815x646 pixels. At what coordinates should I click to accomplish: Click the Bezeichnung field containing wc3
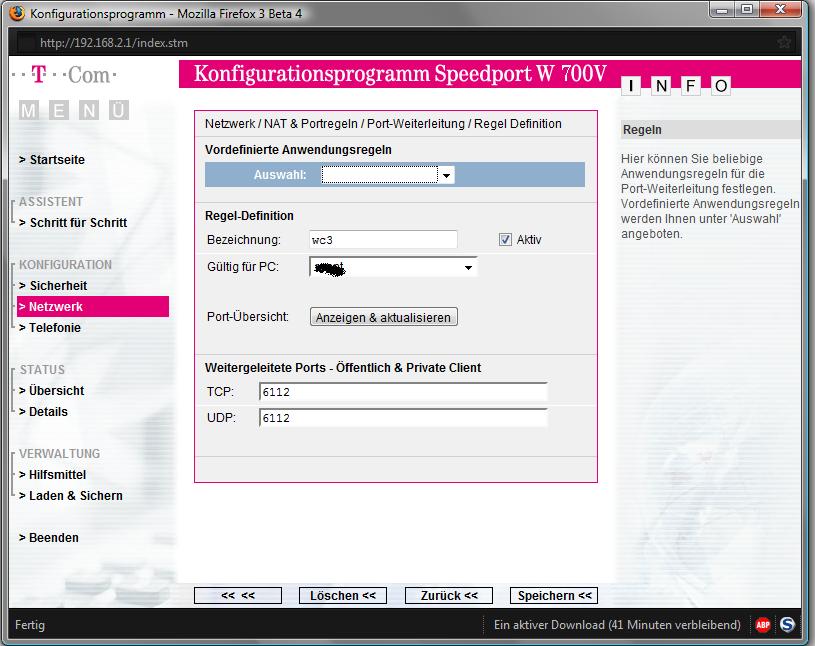coord(383,240)
